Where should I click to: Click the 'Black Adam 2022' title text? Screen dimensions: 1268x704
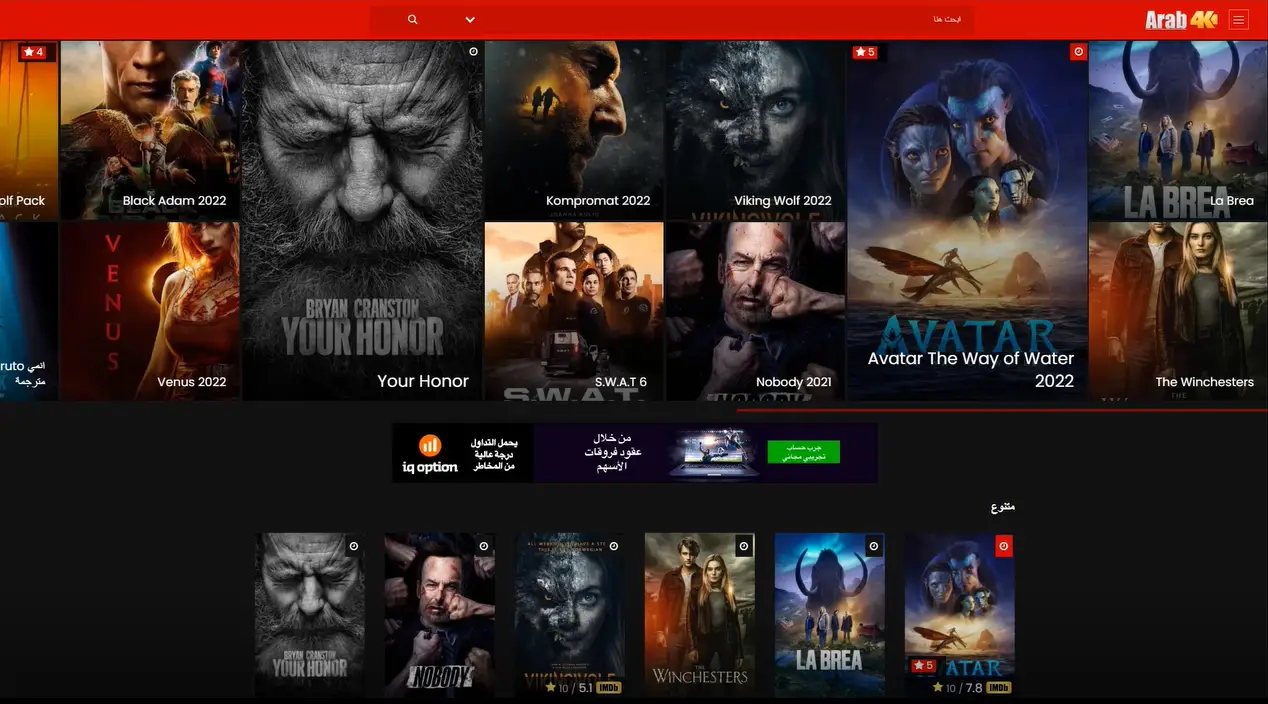pos(174,201)
